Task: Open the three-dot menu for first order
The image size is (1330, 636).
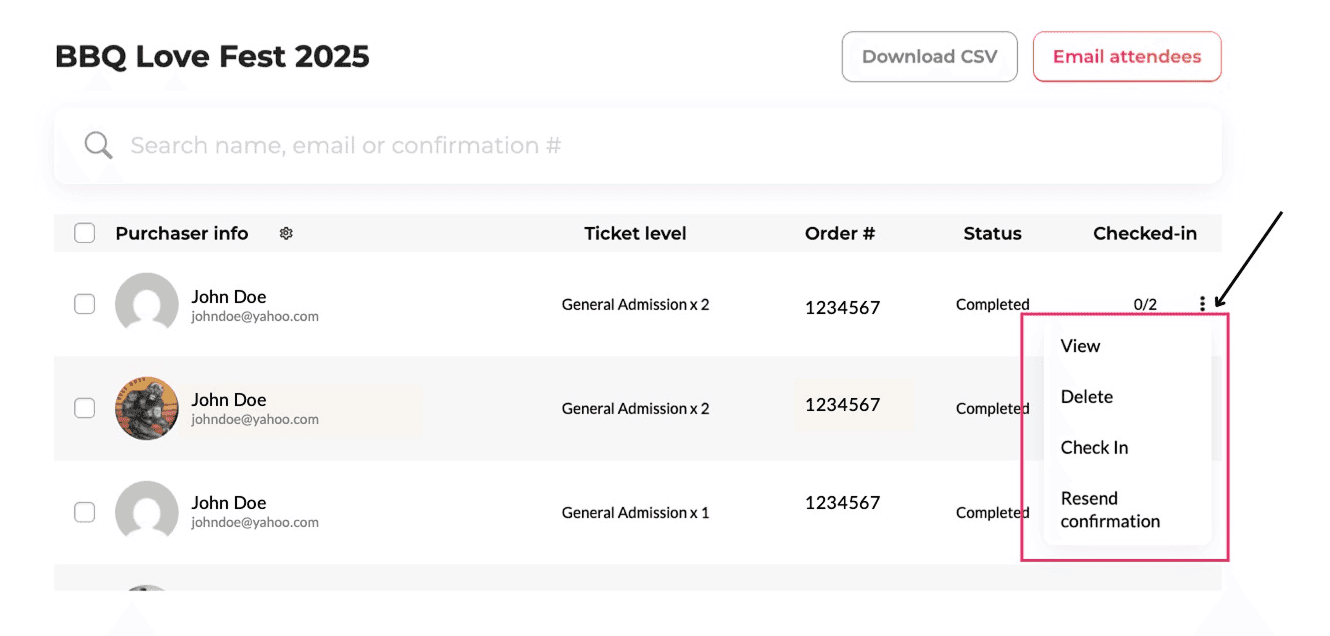Action: pos(1202,304)
